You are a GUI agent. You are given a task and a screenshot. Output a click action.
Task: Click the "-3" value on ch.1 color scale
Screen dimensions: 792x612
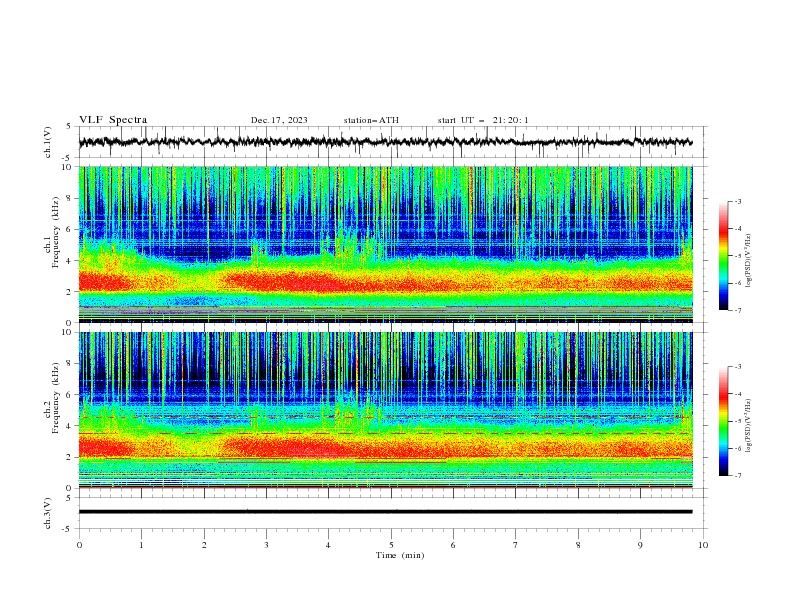click(x=738, y=201)
